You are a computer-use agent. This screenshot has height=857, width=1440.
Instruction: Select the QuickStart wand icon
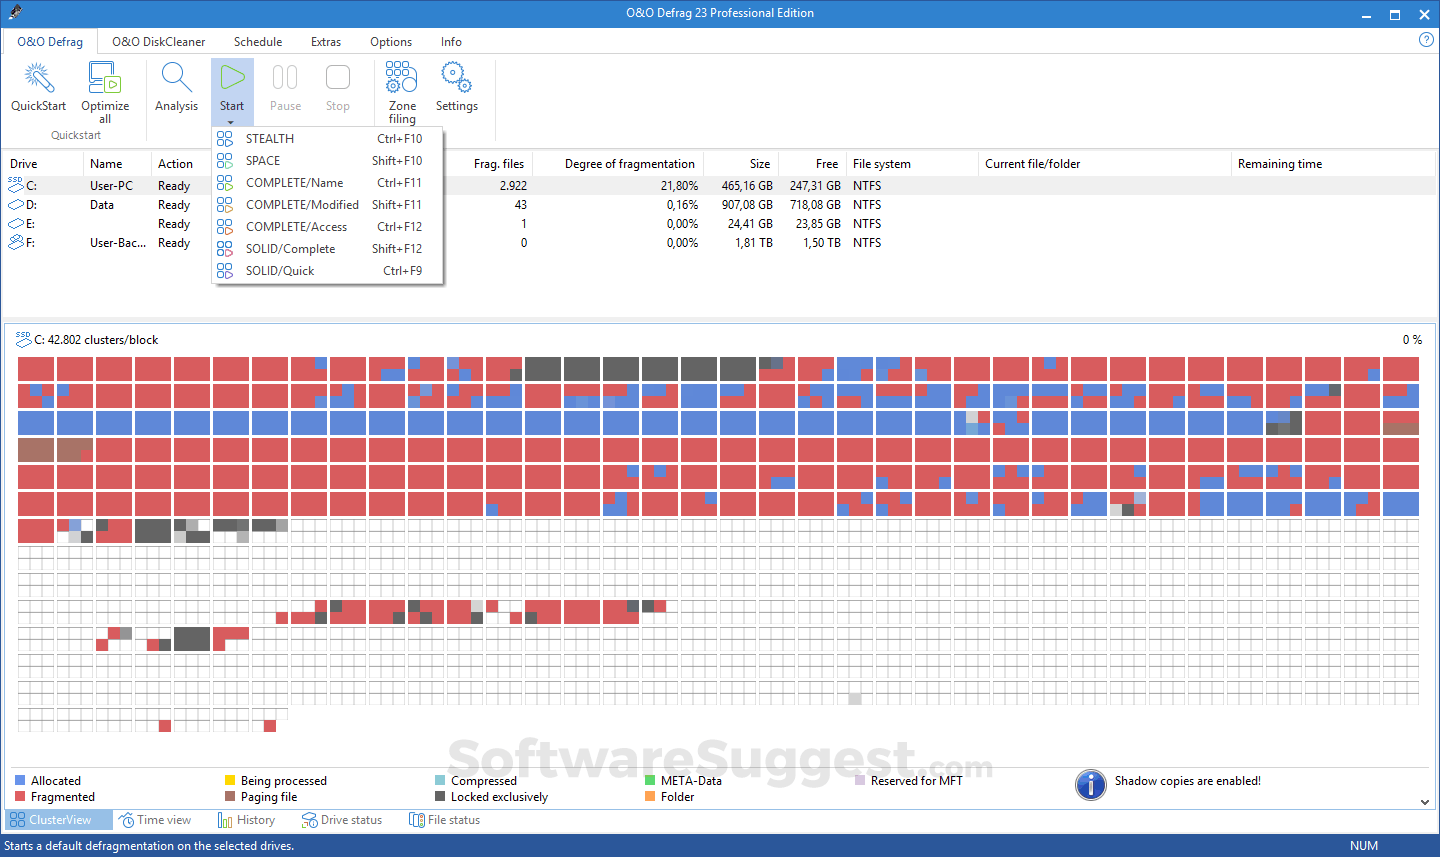37,77
